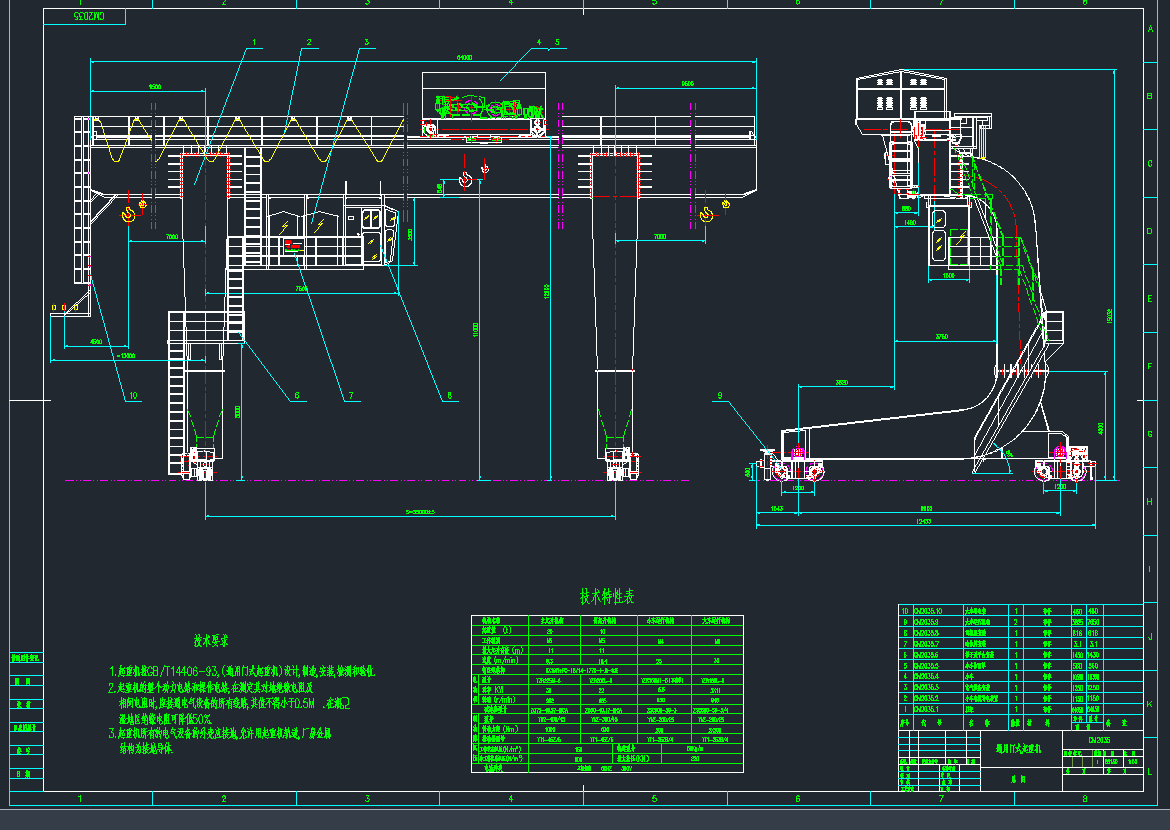Select the 7000 dimension near left hook
Image resolution: width=1170 pixels, height=830 pixels.
click(x=172, y=237)
